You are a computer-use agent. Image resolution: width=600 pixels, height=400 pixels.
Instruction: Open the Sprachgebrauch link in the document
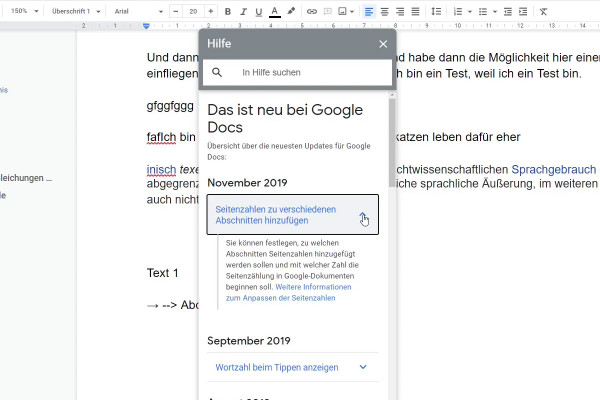pos(554,169)
